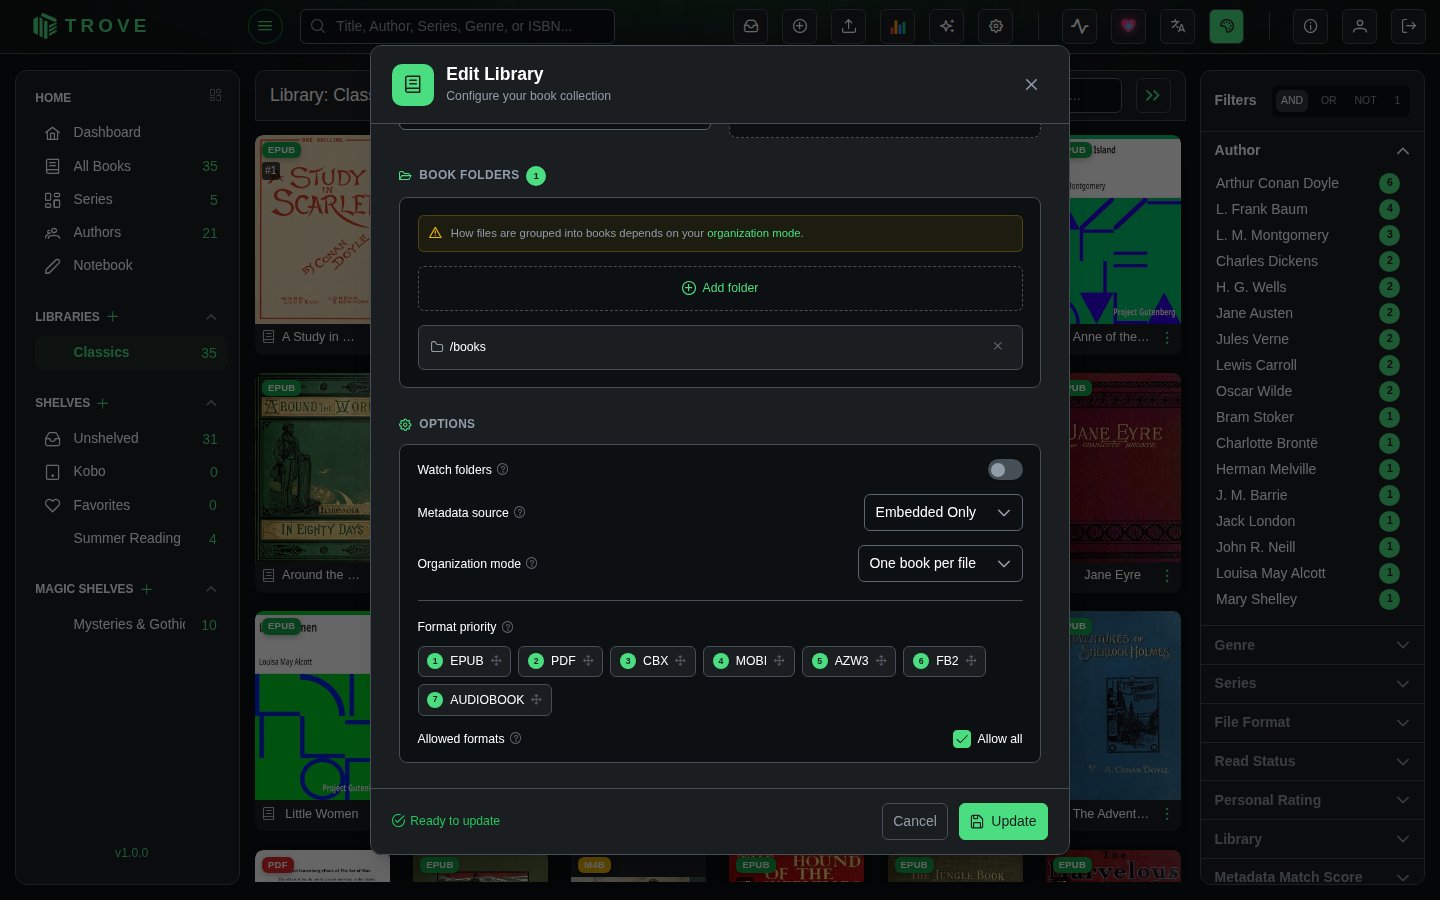
Task: Click the circled plus icon in the top toolbar
Action: coord(800,26)
